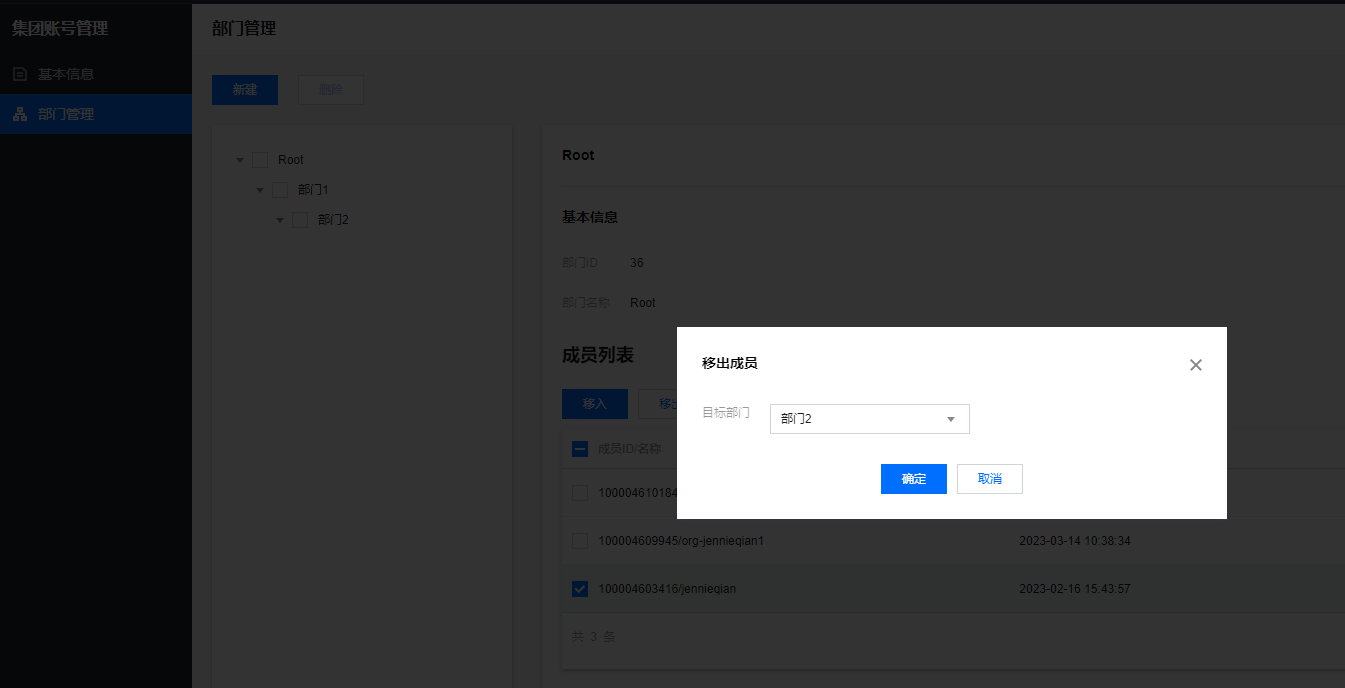The image size is (1345, 688).
Task: Collapse the Root tree node arrow
Action: [240, 160]
